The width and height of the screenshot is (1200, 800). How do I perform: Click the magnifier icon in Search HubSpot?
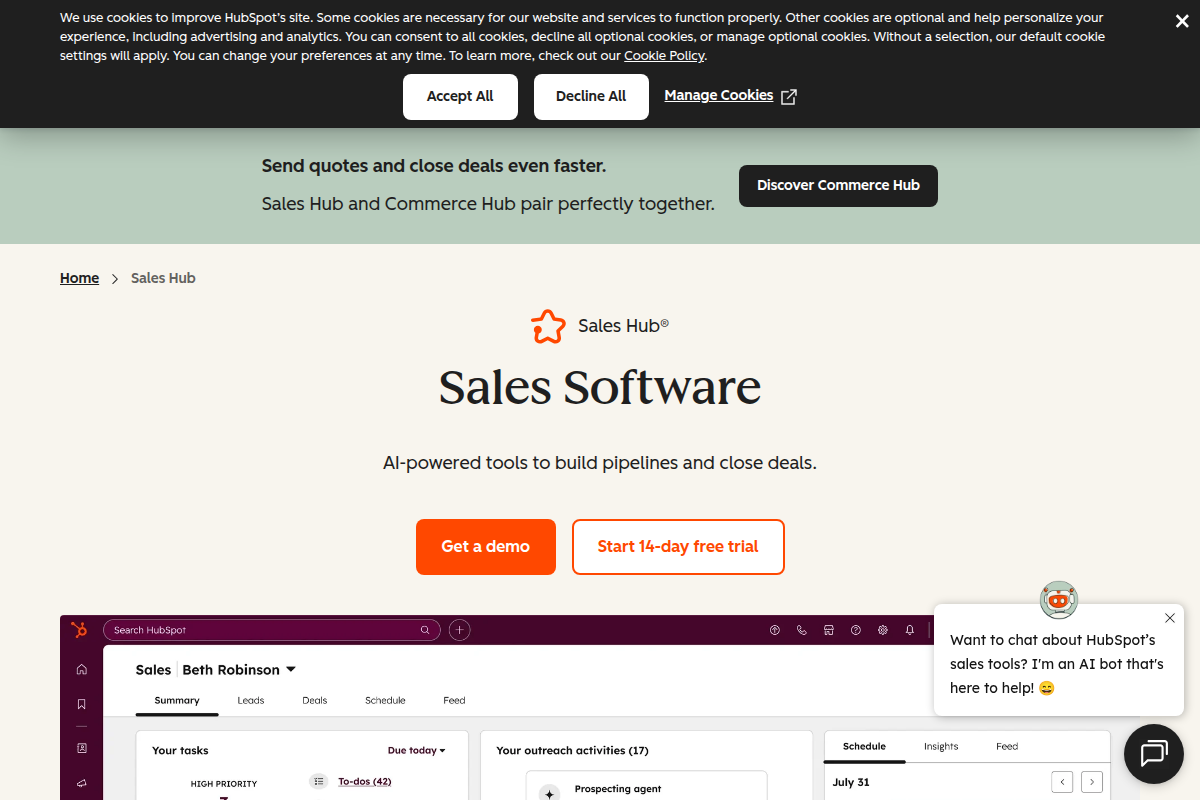tap(425, 630)
